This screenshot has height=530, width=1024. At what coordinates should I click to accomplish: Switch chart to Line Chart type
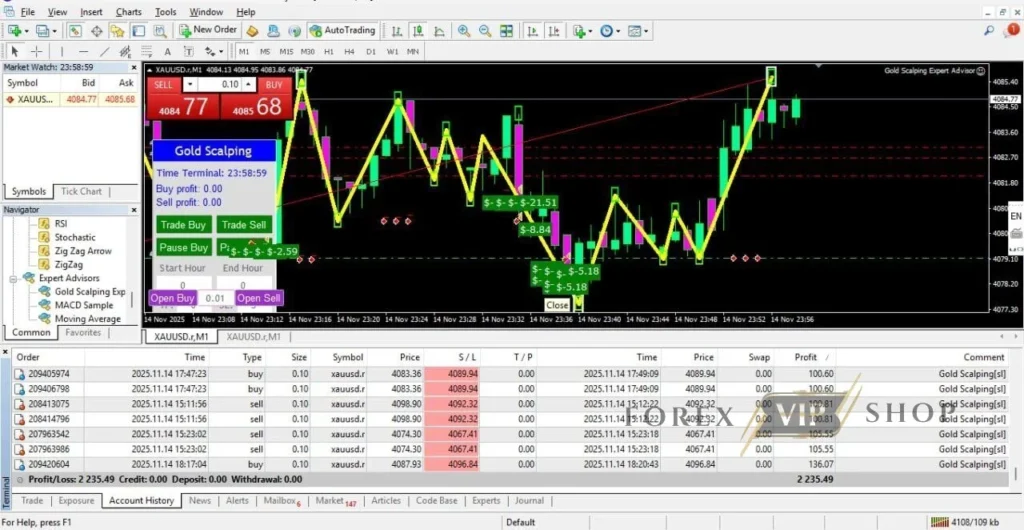440,31
